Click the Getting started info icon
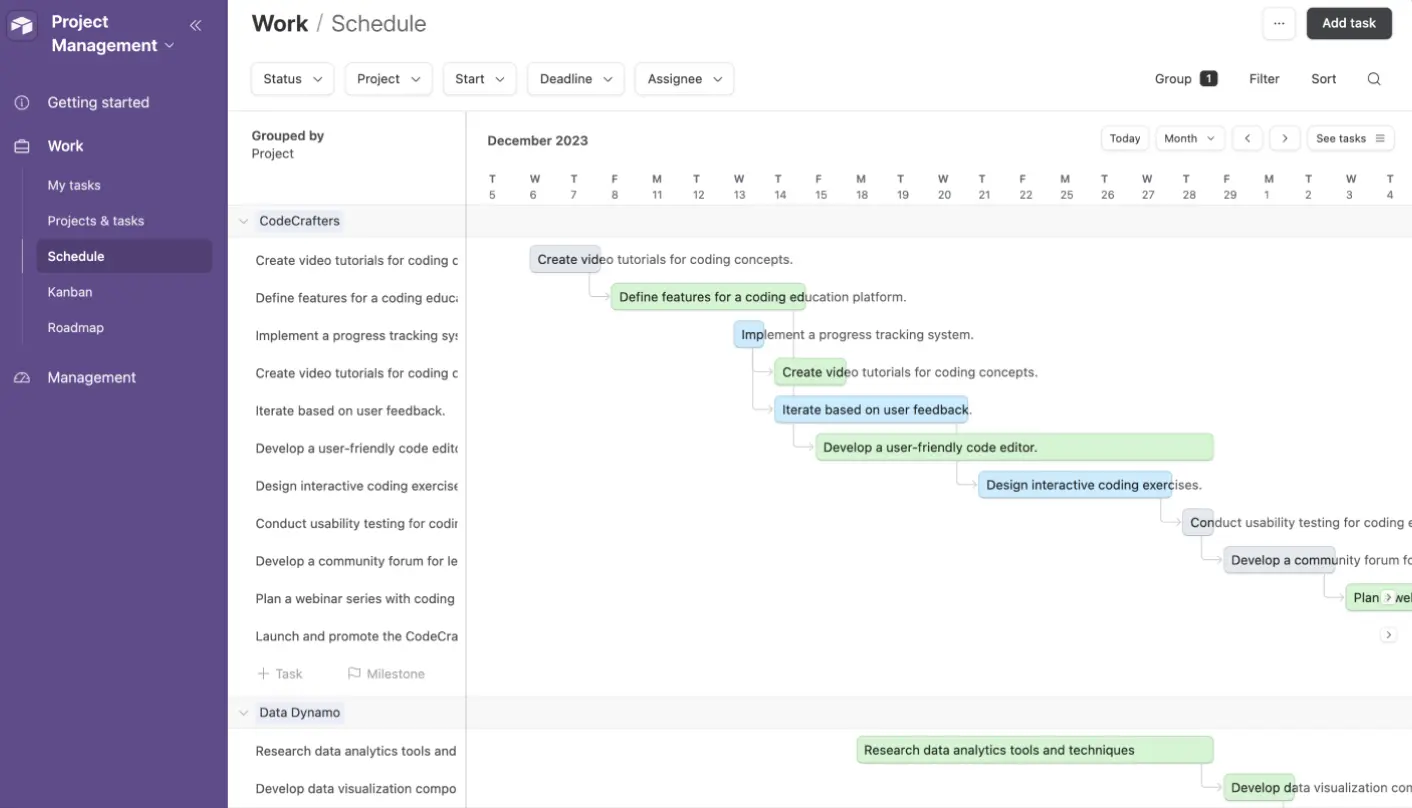Viewport: 1412px width, 808px height. point(22,102)
